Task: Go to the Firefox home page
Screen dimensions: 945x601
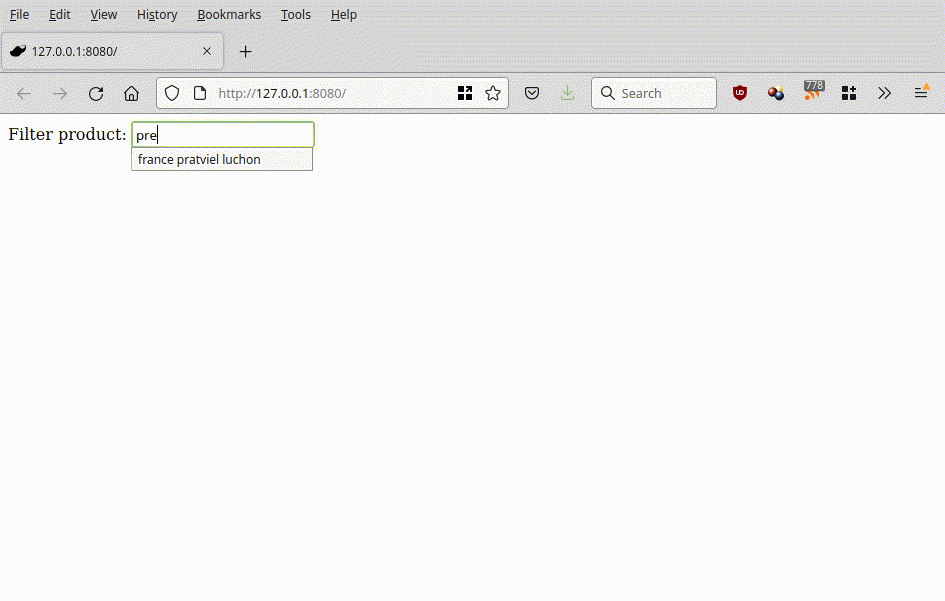Action: point(131,93)
